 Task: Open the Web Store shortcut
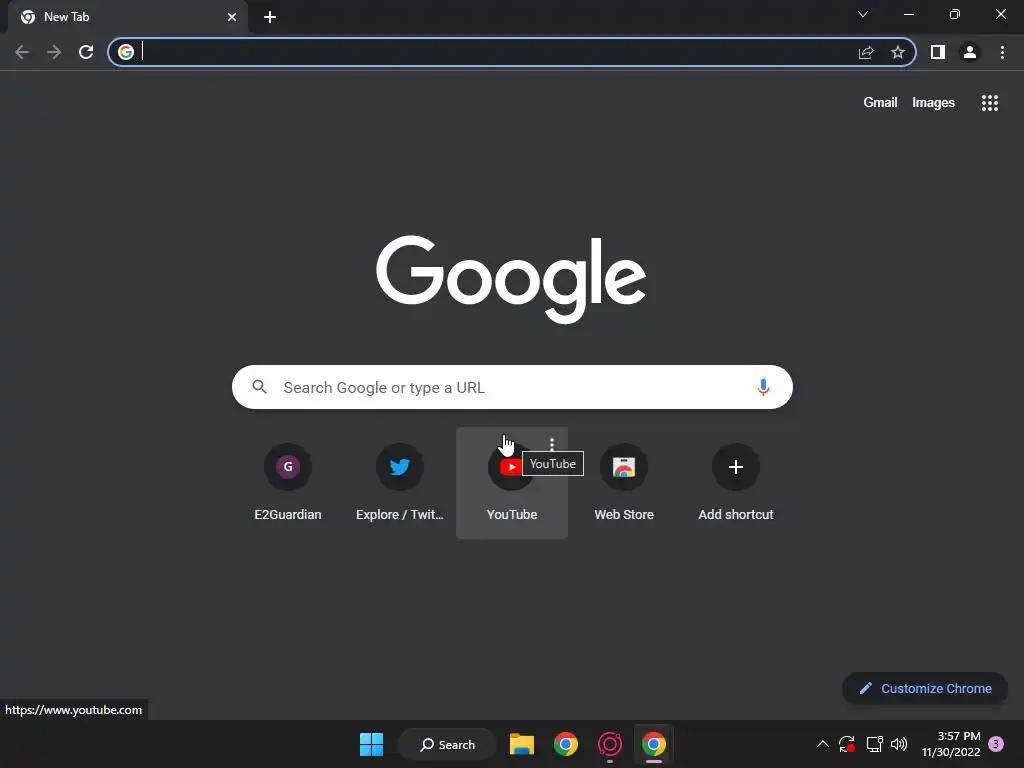click(x=624, y=483)
